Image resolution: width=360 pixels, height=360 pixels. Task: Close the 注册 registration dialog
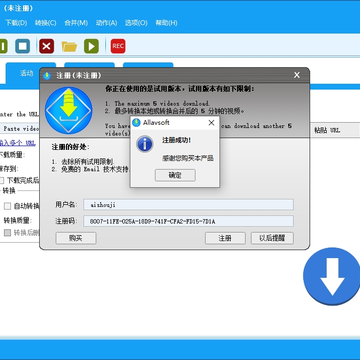click(x=297, y=75)
